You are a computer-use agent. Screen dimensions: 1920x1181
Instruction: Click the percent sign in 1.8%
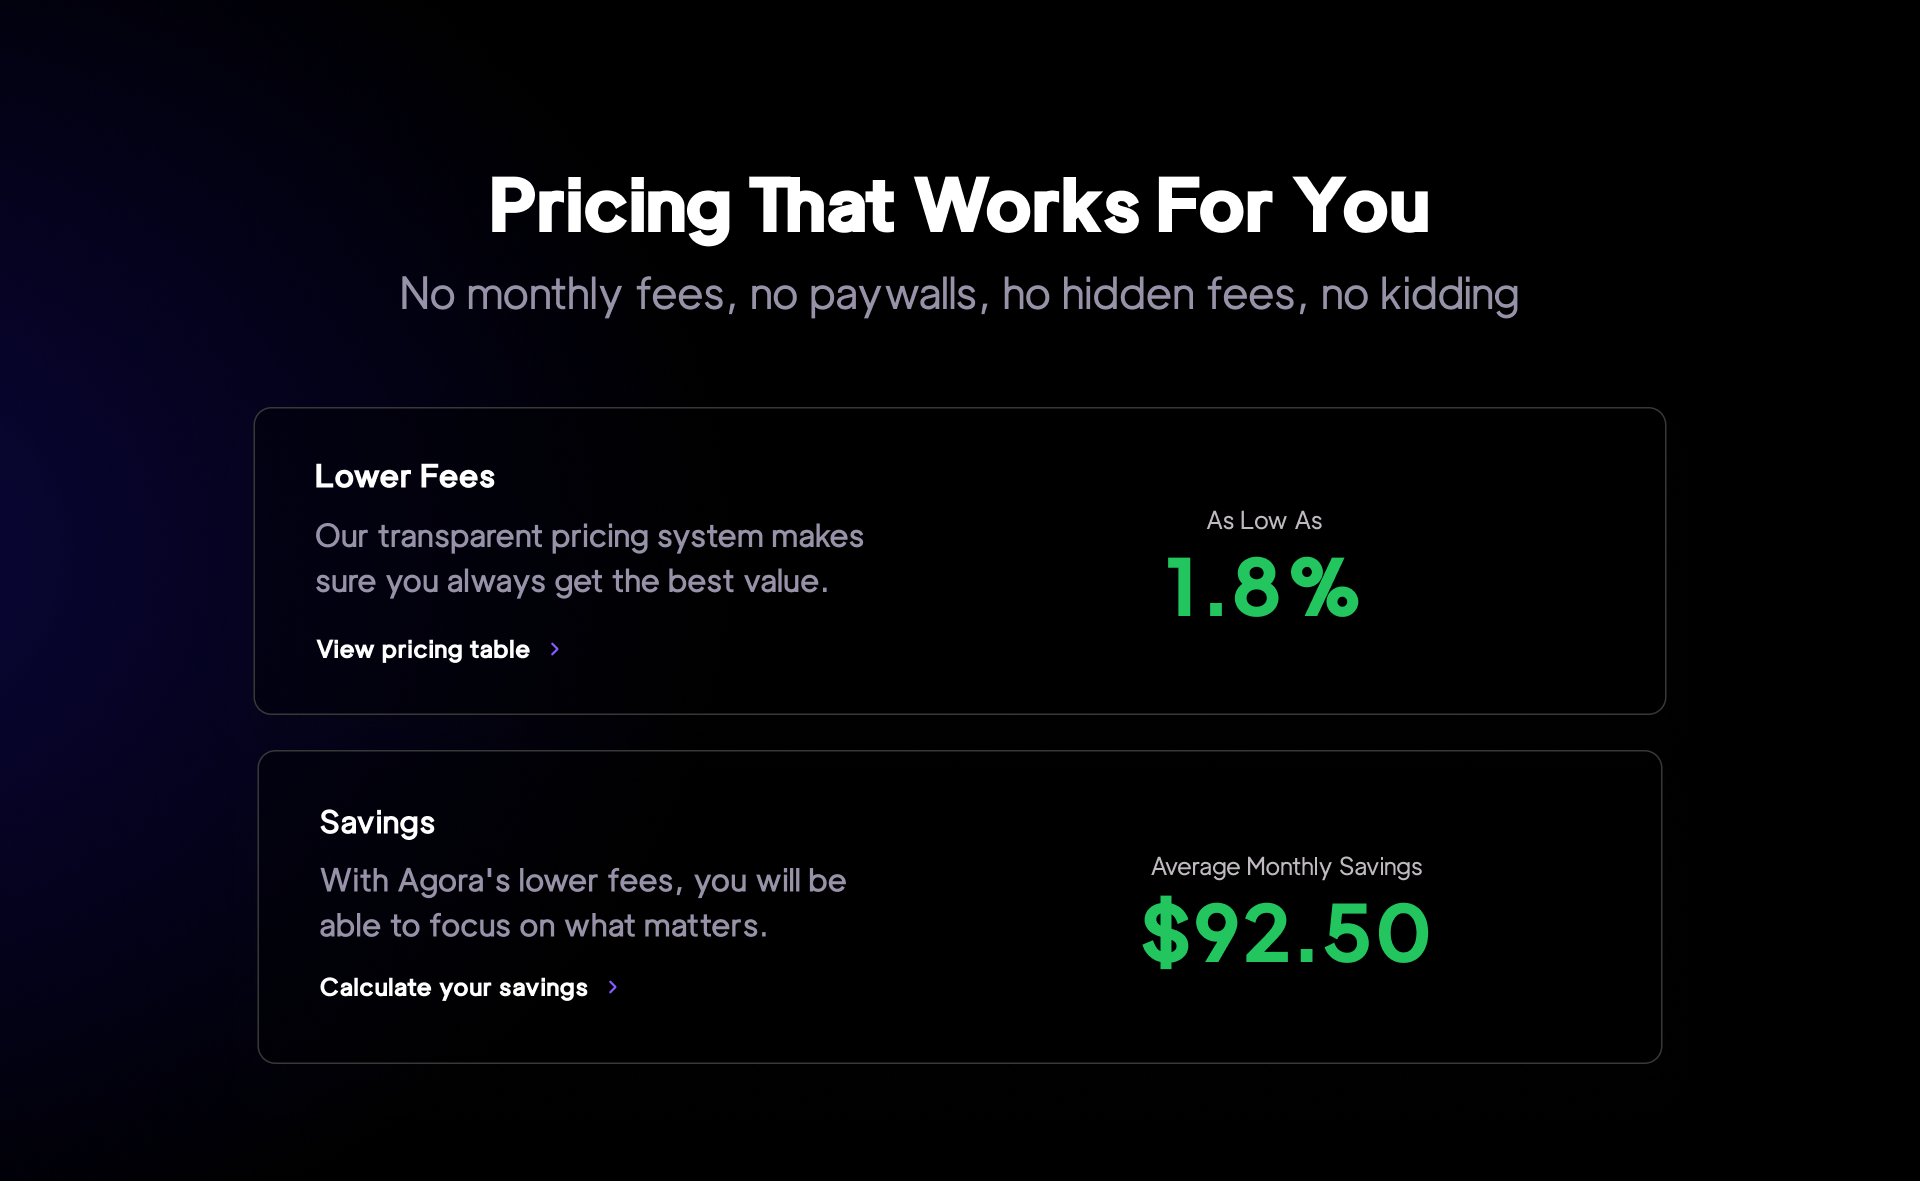point(1324,588)
